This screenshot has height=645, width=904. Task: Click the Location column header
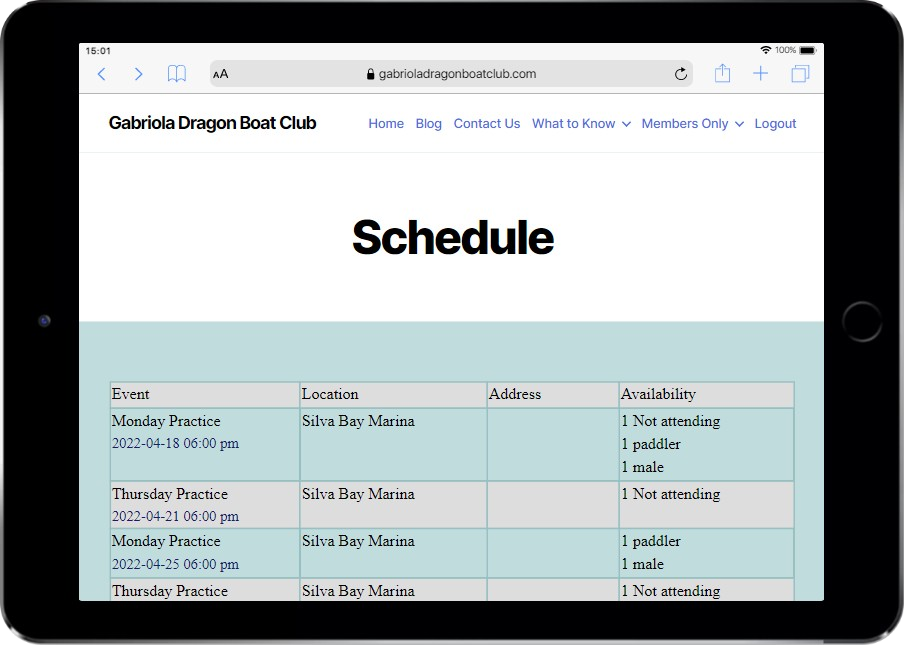pos(330,394)
